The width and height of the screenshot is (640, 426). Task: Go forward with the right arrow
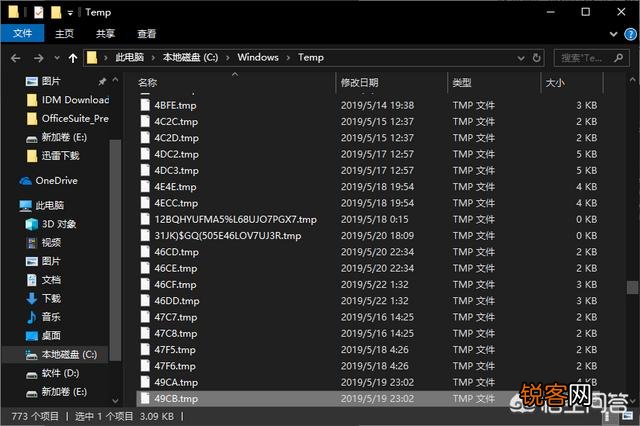click(x=38, y=58)
